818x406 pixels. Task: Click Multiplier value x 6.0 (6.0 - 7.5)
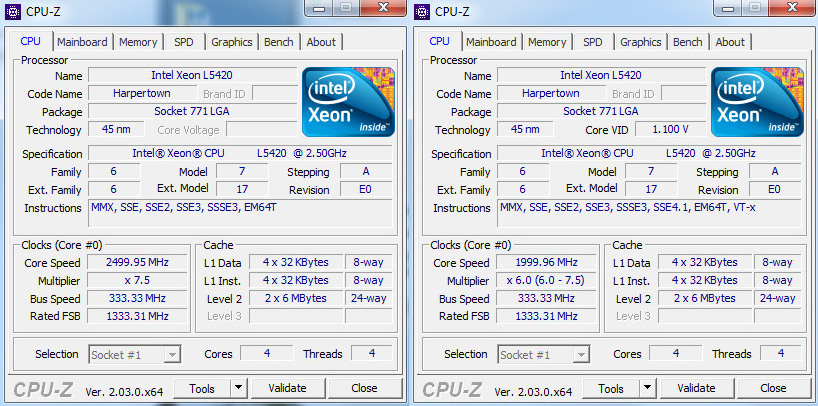[546, 281]
